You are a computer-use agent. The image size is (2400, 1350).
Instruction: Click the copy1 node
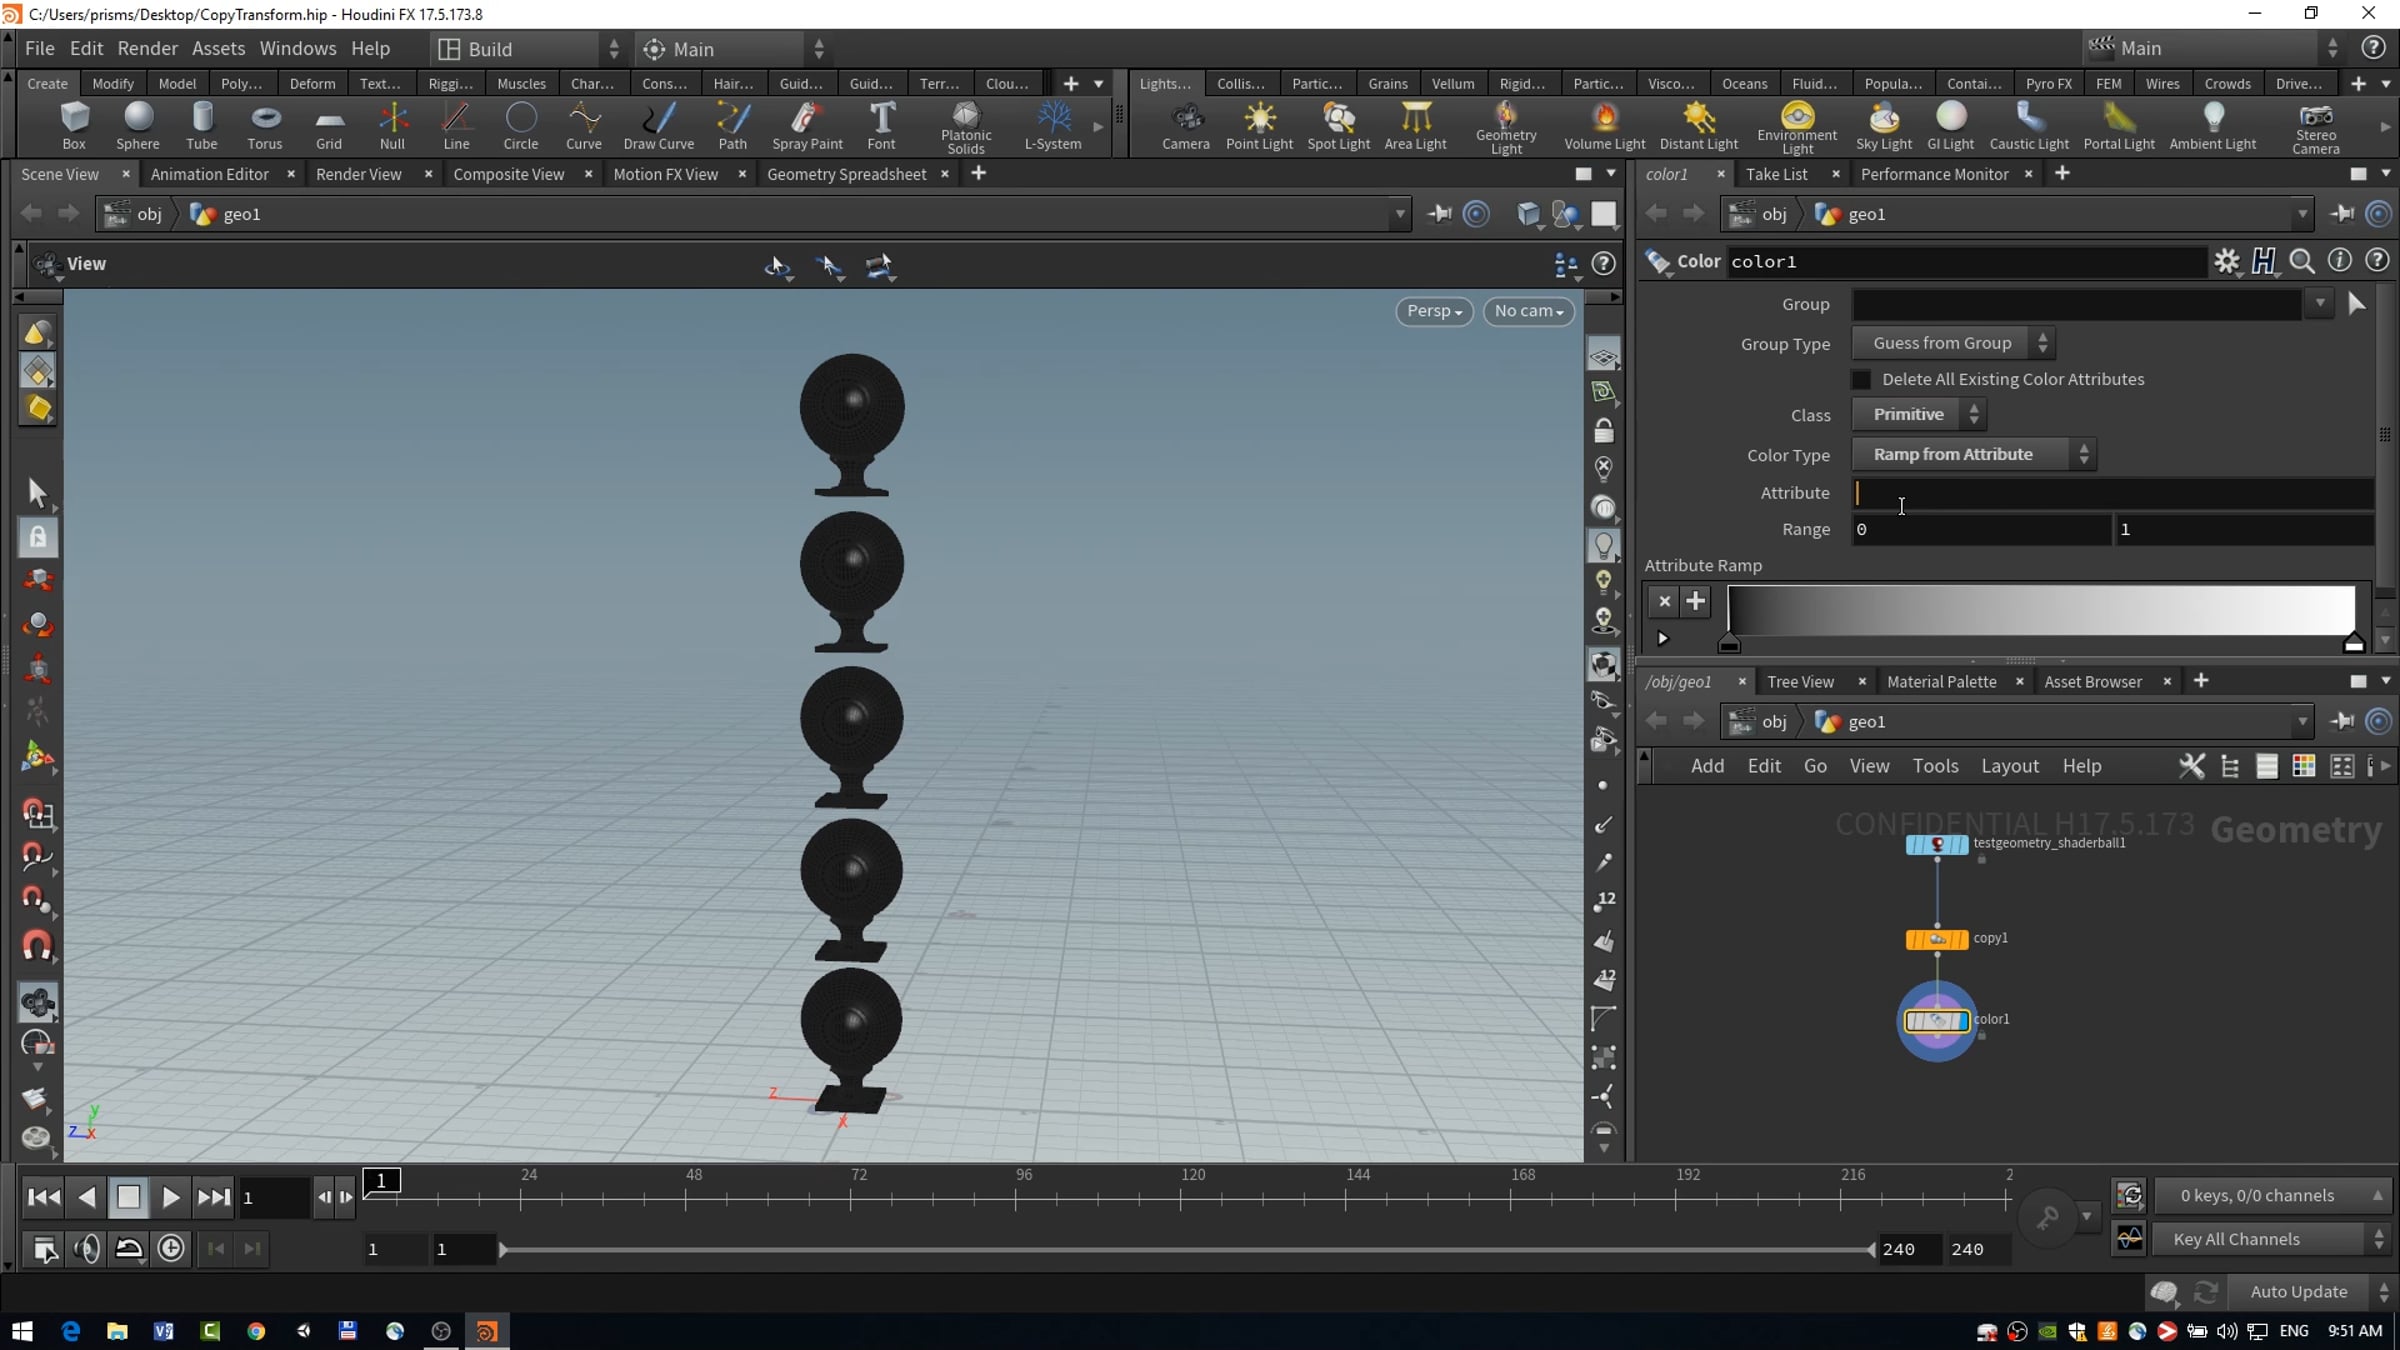pyautogui.click(x=1937, y=939)
